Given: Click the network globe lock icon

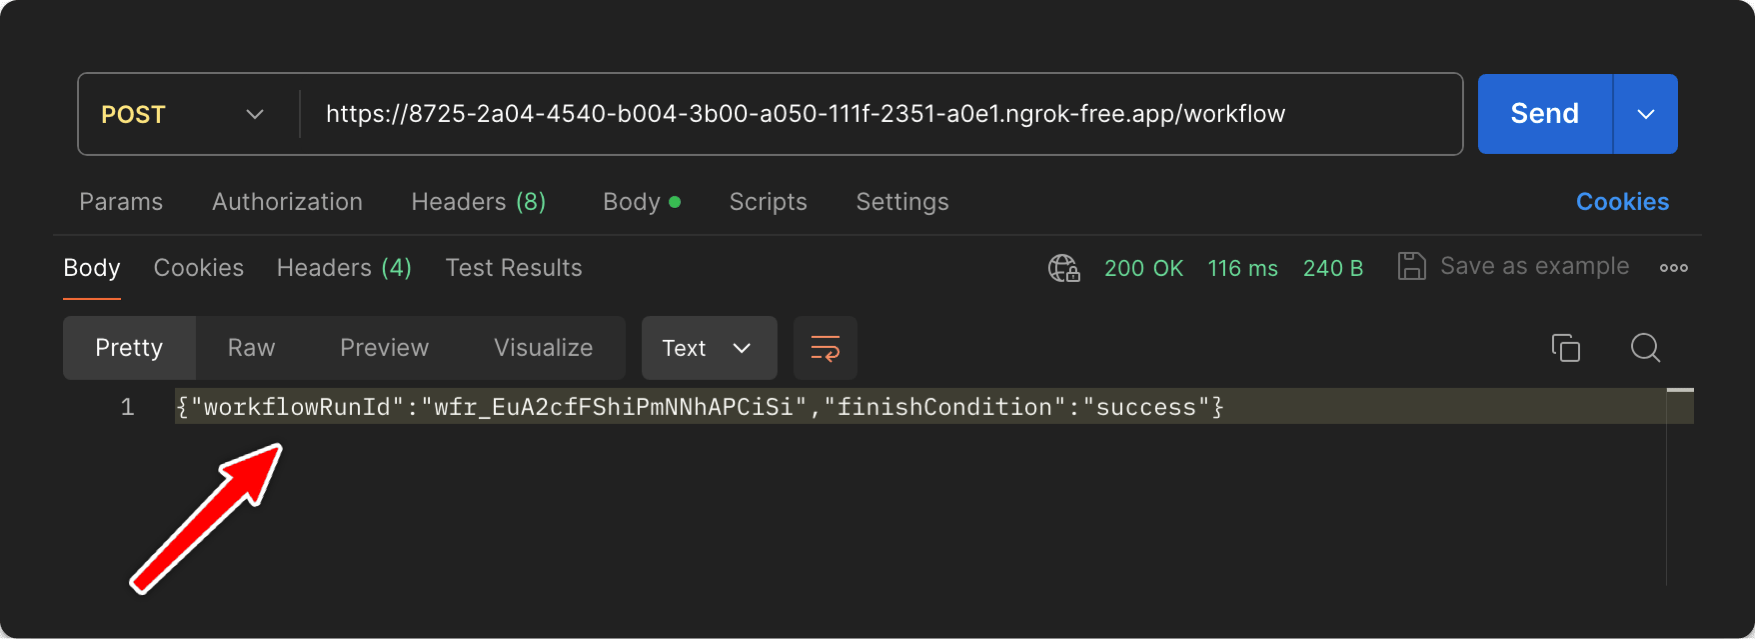Looking at the screenshot, I should 1064,268.
